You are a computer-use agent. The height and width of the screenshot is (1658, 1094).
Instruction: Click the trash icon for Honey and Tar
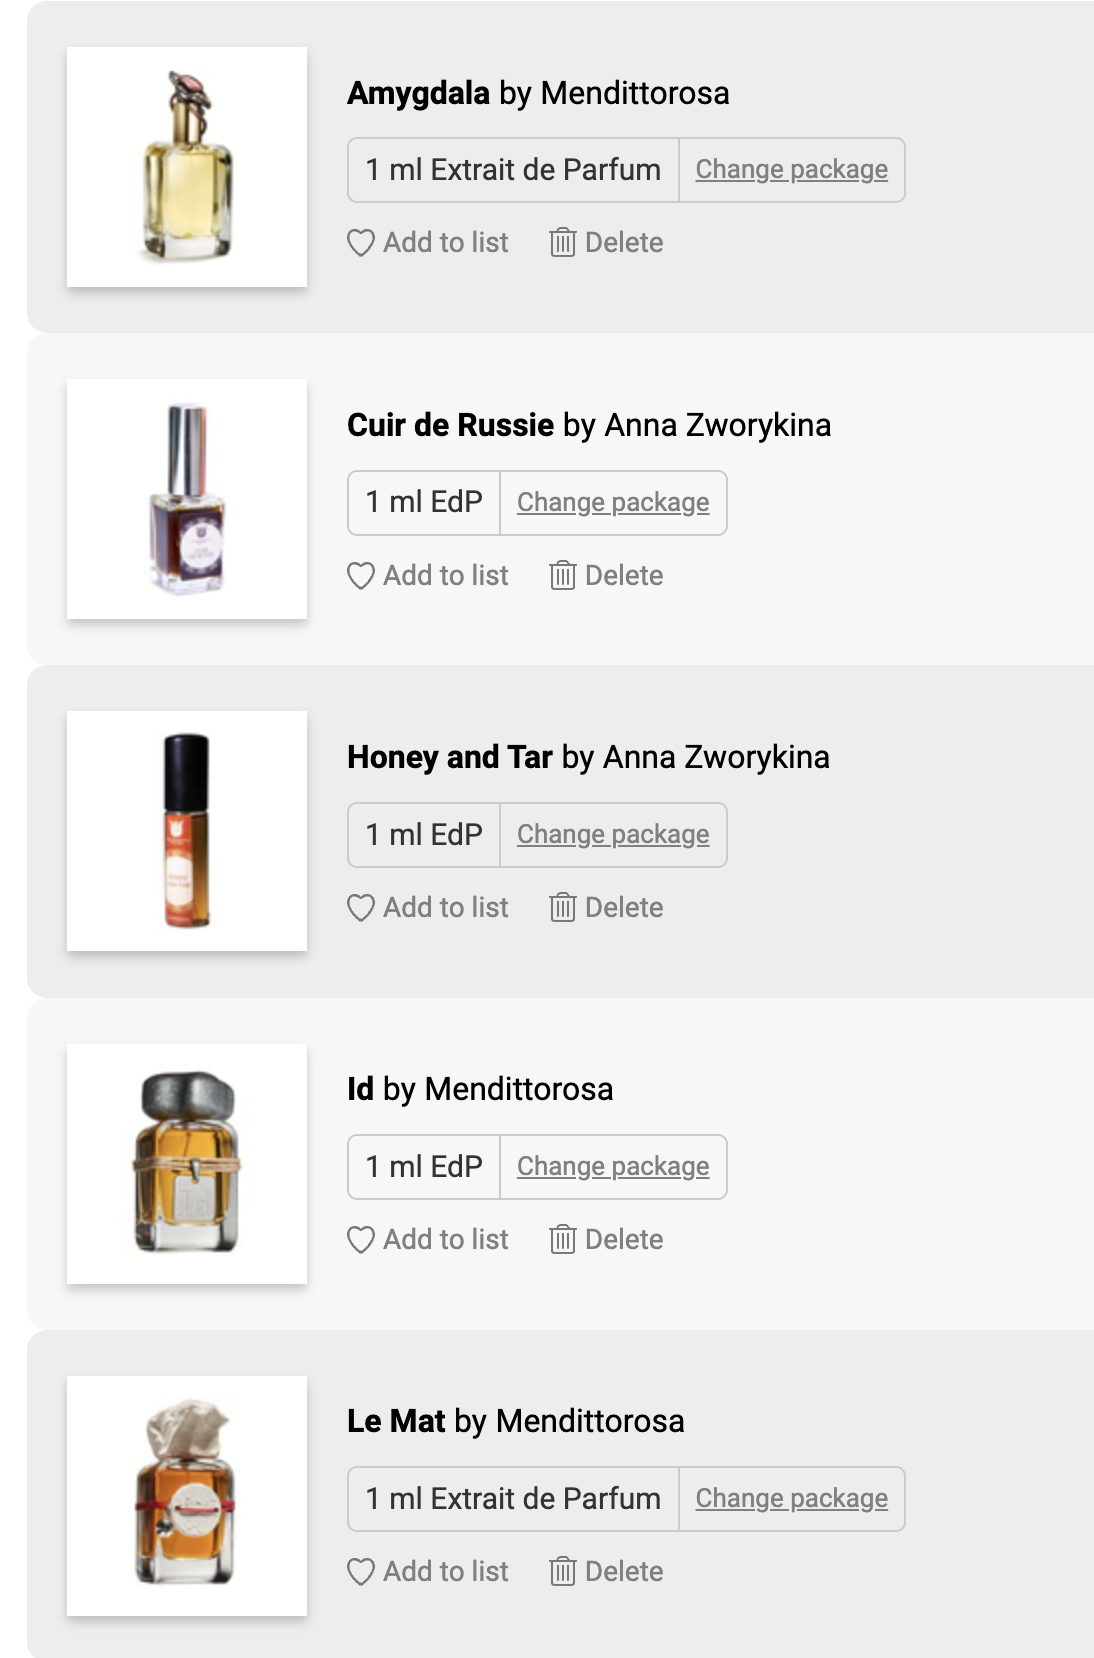coord(563,908)
